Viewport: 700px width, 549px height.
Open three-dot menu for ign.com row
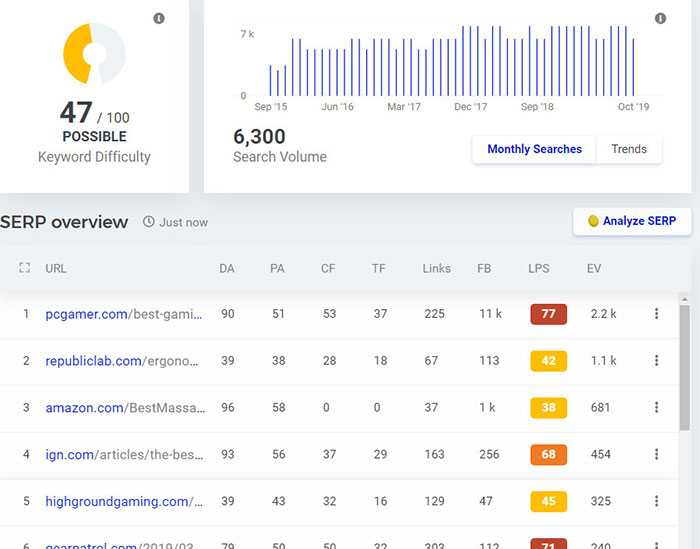656,454
